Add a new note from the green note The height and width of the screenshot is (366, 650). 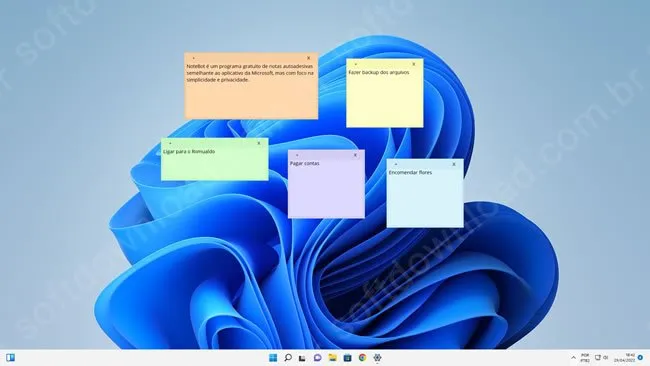[170, 143]
